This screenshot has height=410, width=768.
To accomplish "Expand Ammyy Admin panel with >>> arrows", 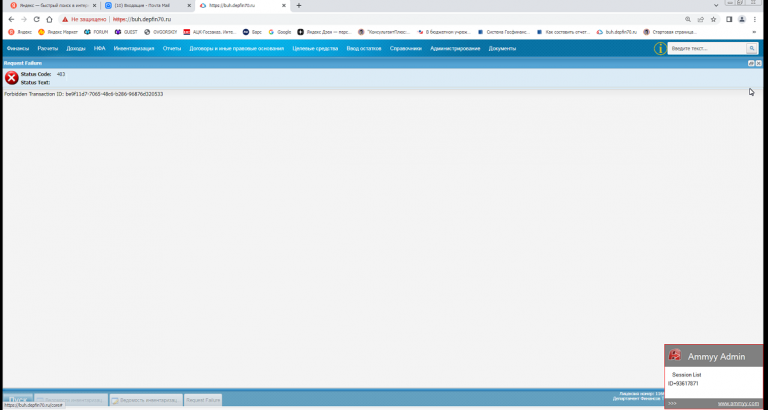I will [x=672, y=404].
